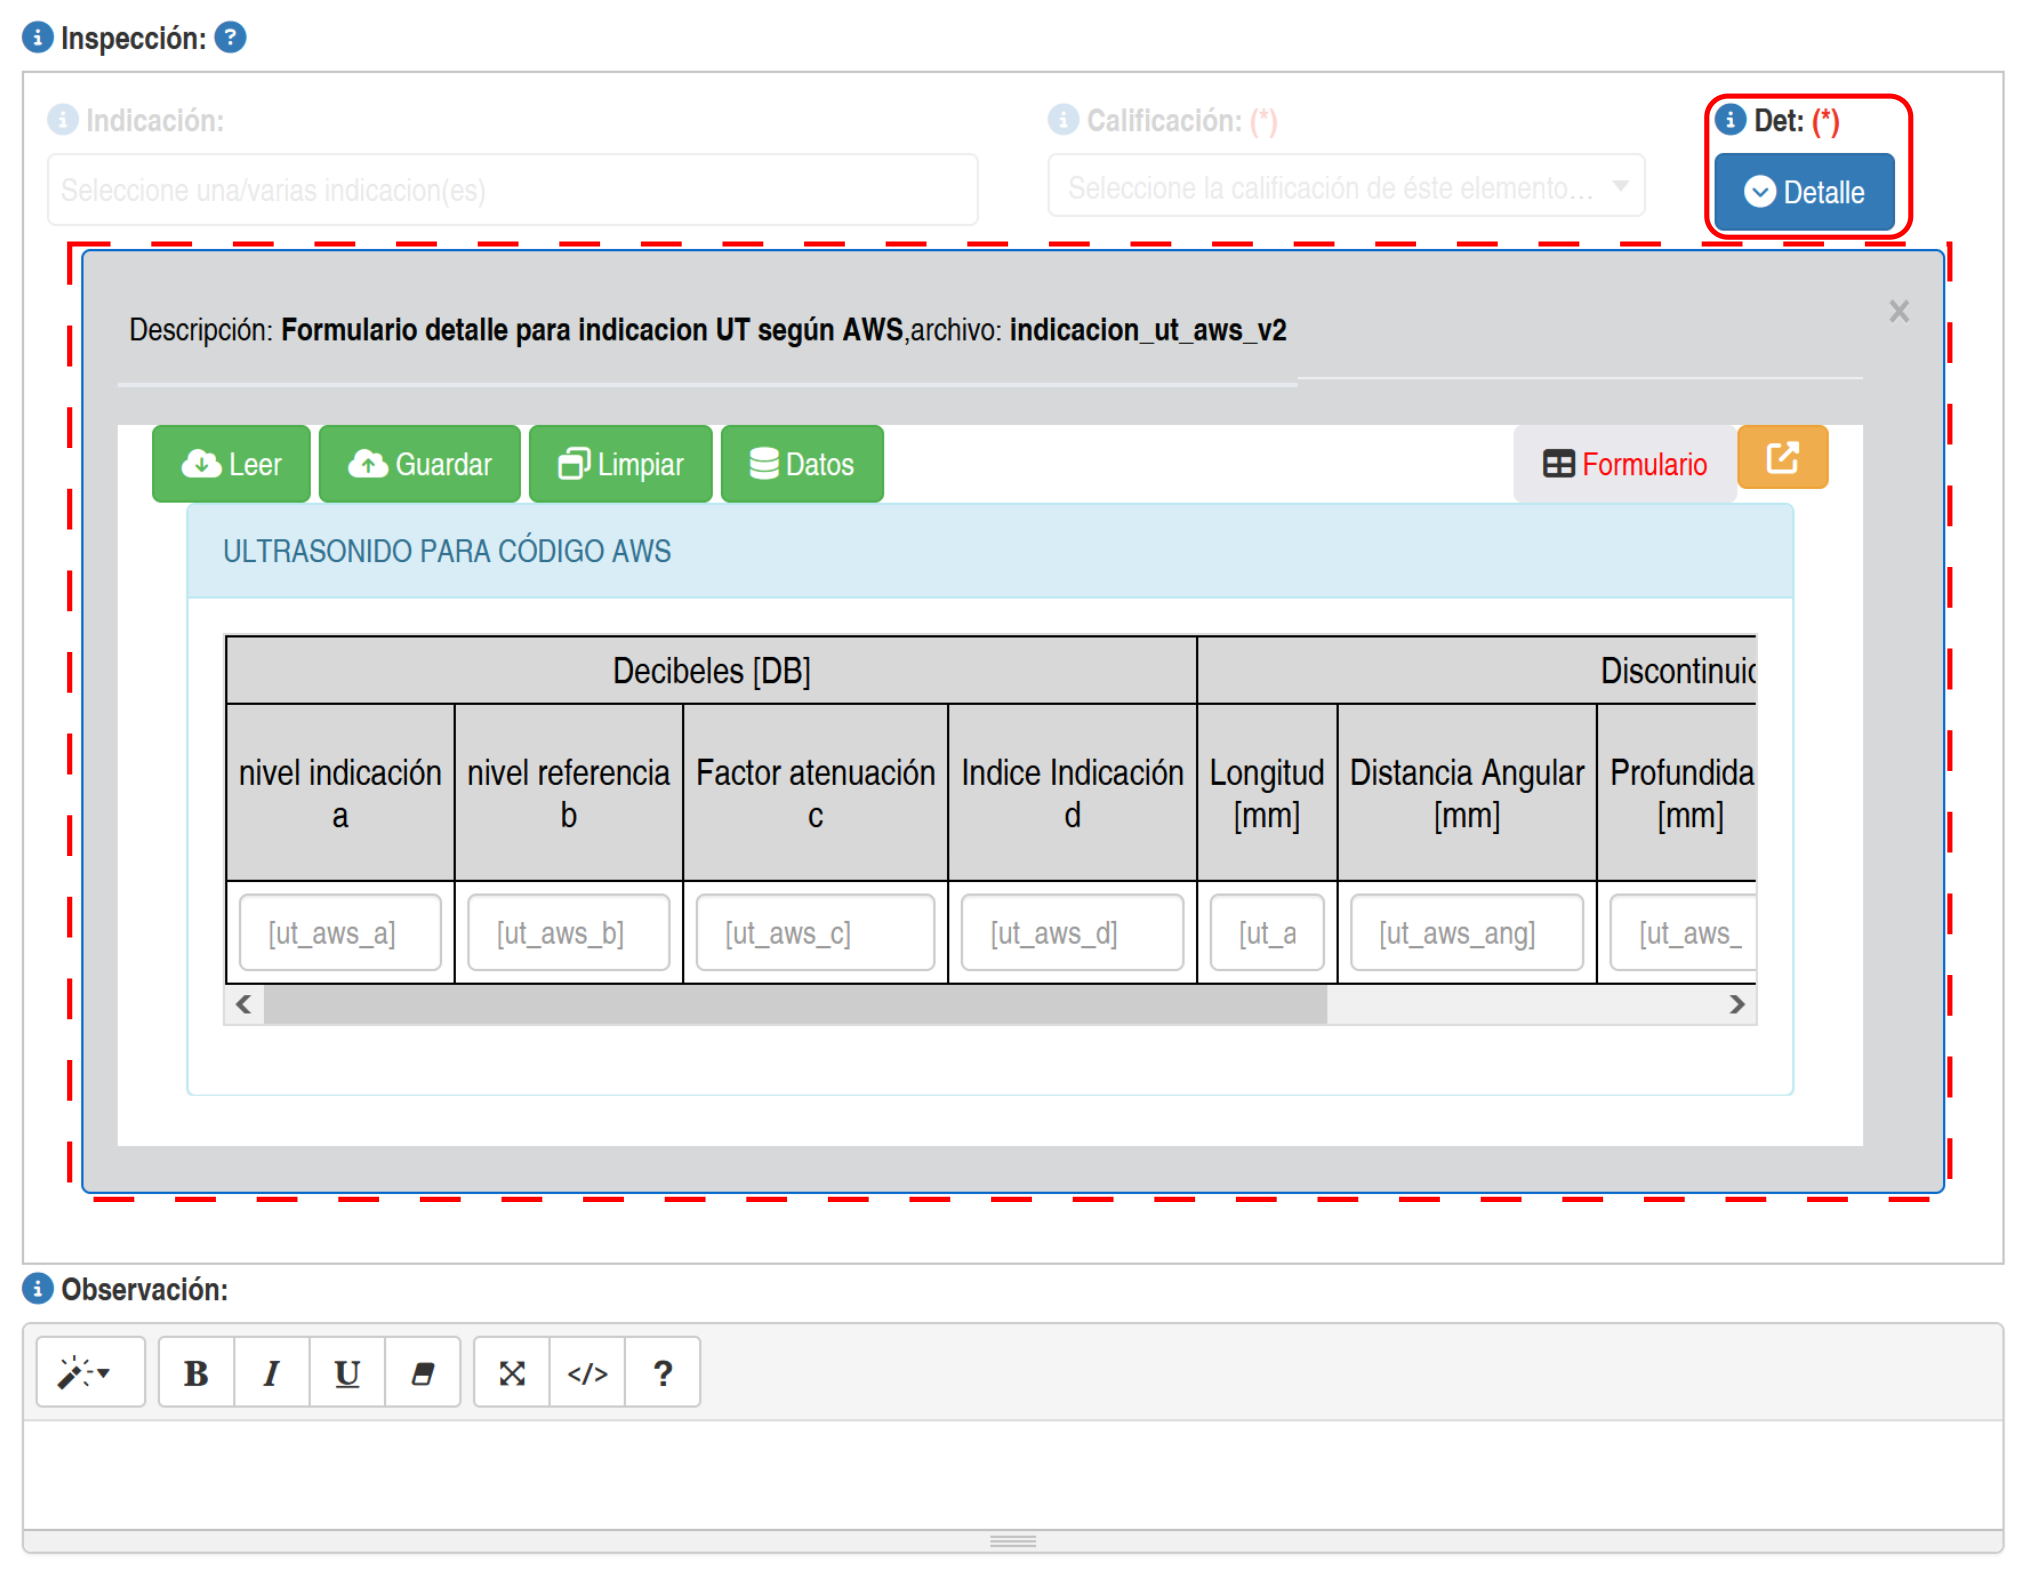Open code view in editor
This screenshot has width=2021, height=1574.
[x=587, y=1373]
